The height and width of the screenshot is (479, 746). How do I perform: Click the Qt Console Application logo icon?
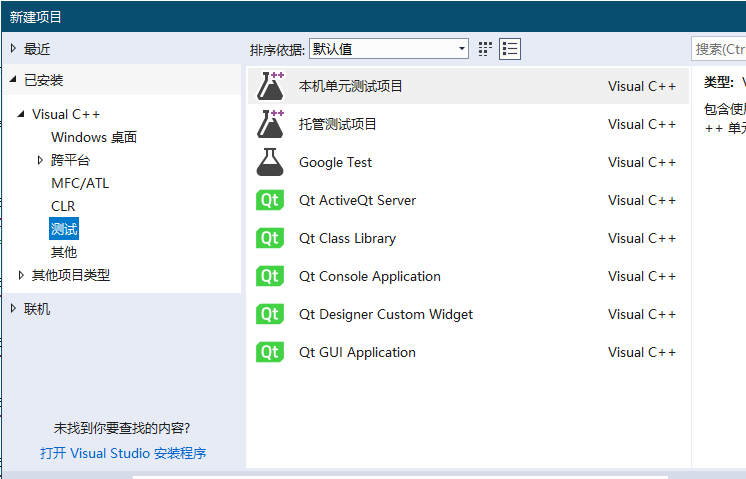tap(270, 276)
